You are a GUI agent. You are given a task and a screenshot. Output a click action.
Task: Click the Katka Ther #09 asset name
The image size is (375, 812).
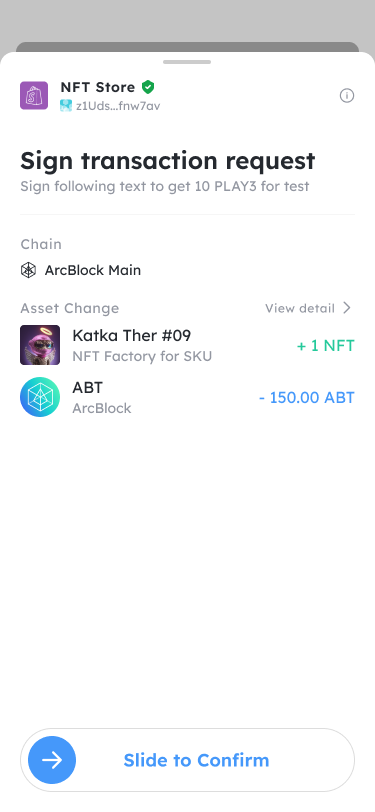pos(132,336)
